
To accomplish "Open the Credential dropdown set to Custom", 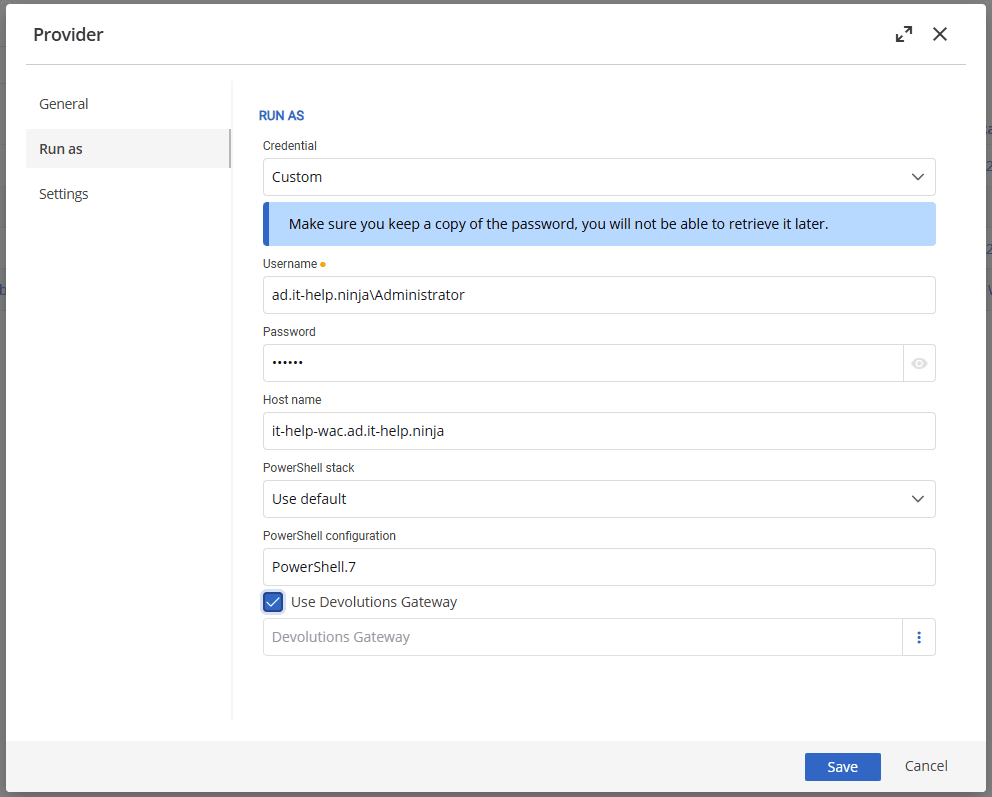I will (598, 177).
